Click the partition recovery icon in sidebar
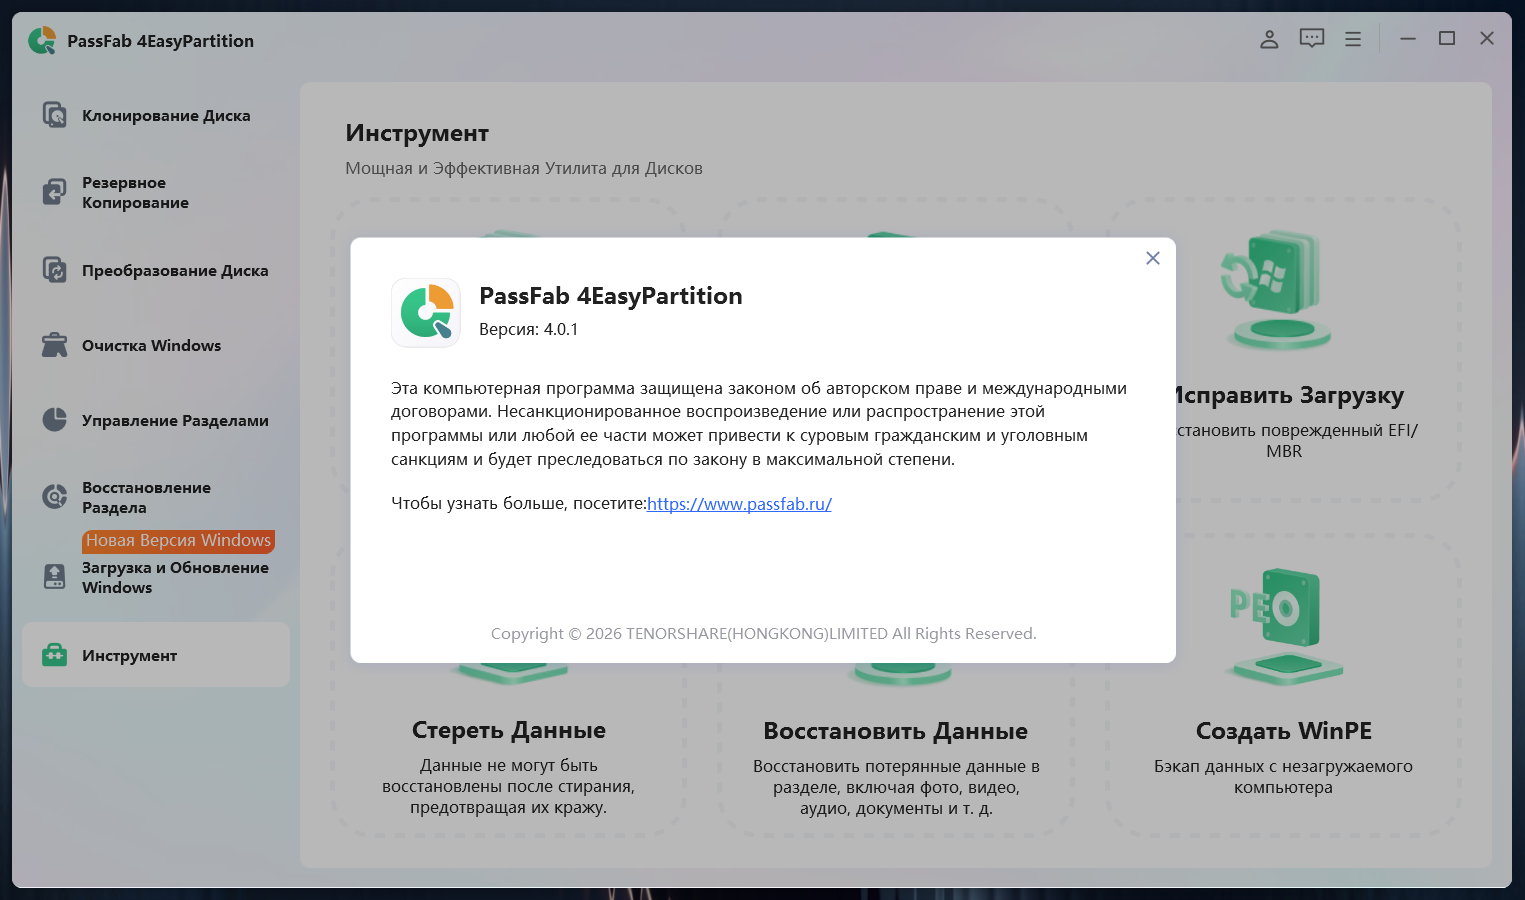This screenshot has height=900, width=1525. pos(55,497)
